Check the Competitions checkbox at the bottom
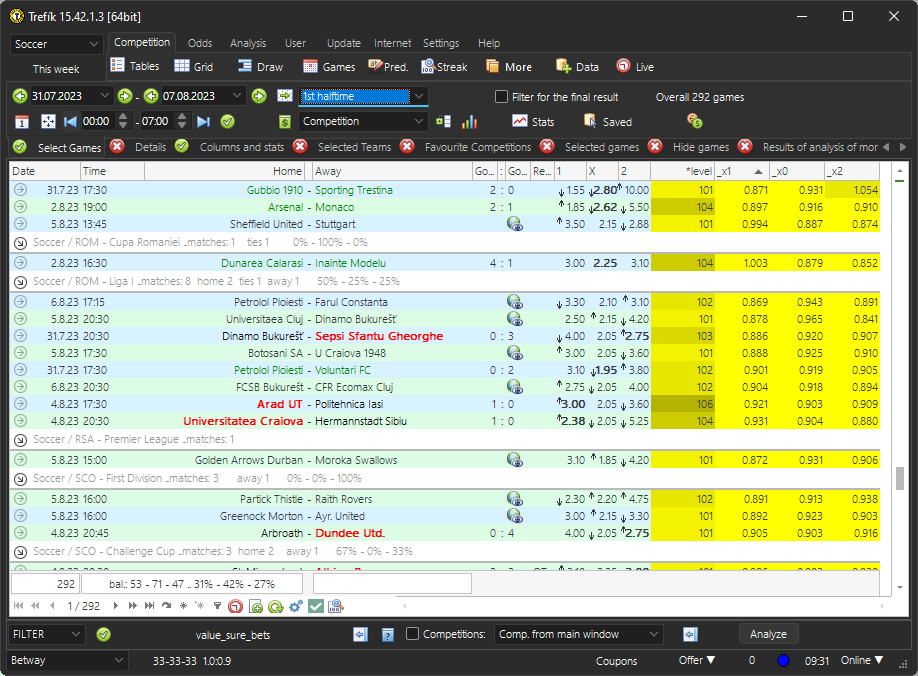Screen dimensions: 918x676 tap(413, 633)
